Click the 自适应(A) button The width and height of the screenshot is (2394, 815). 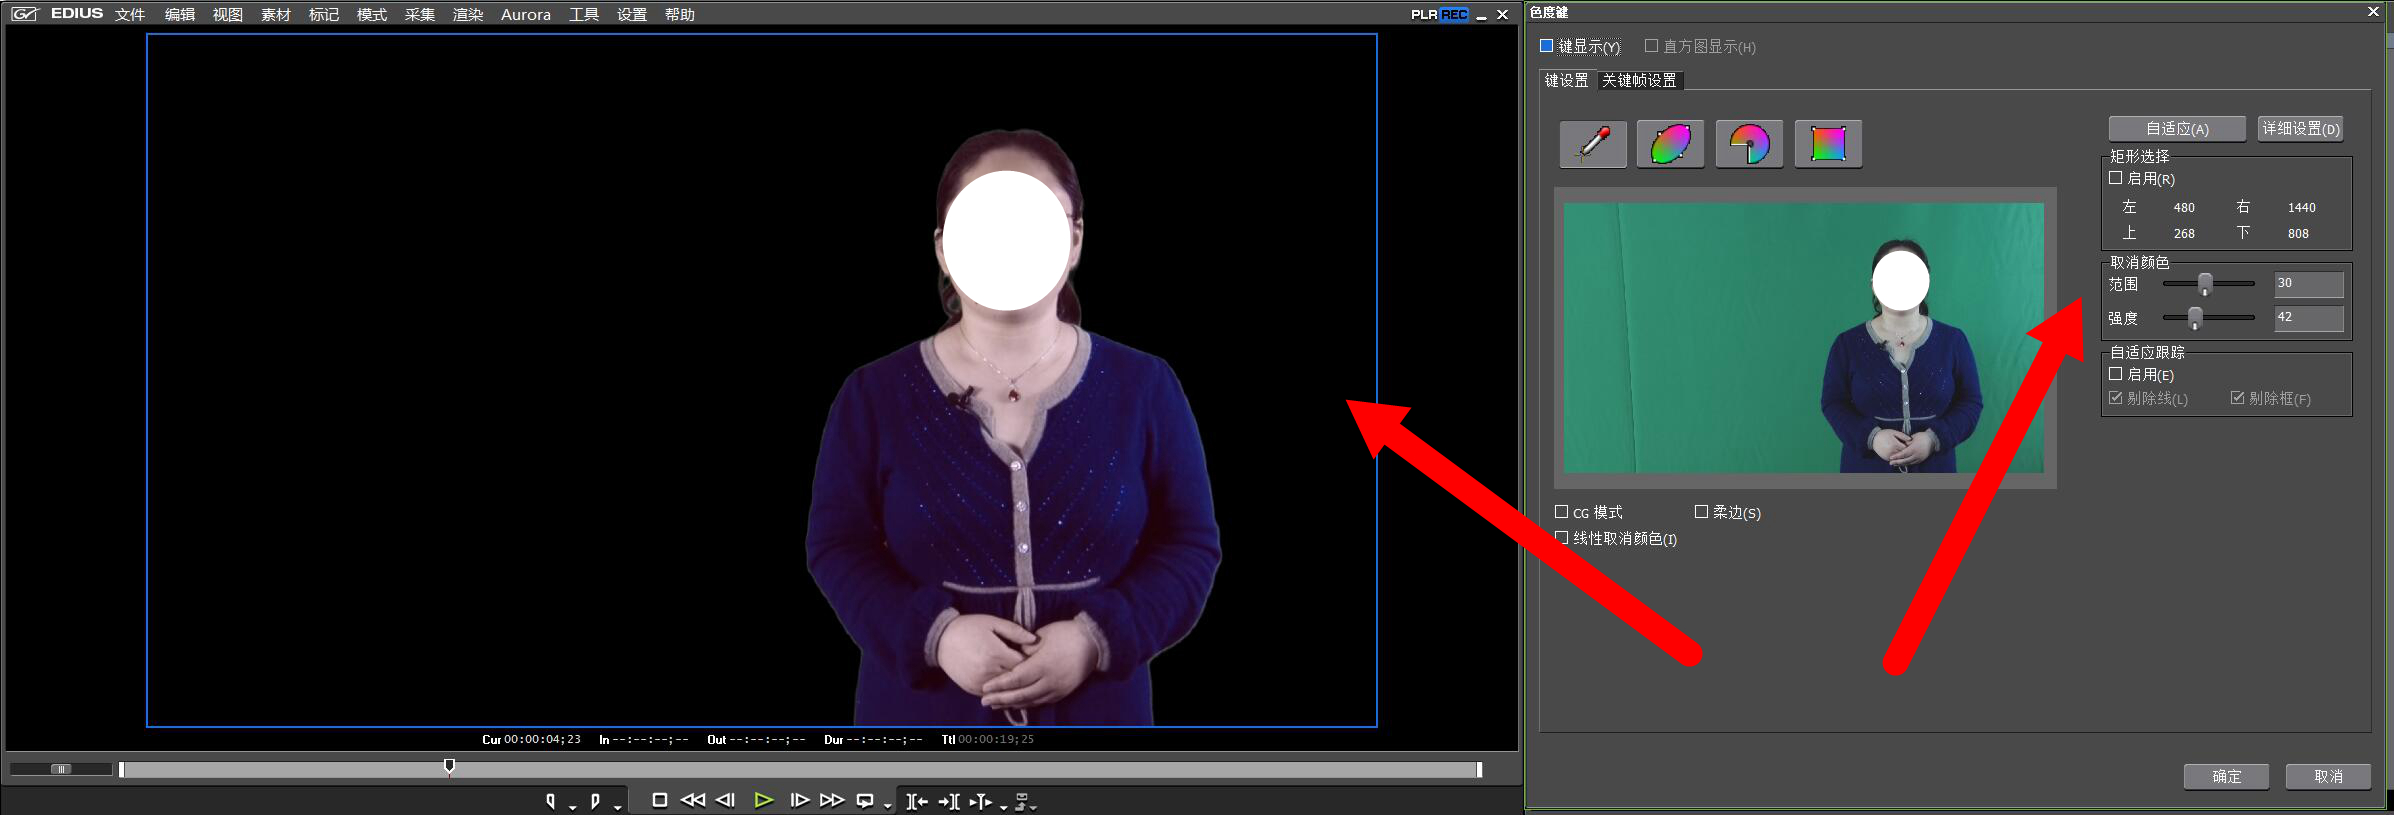2177,128
